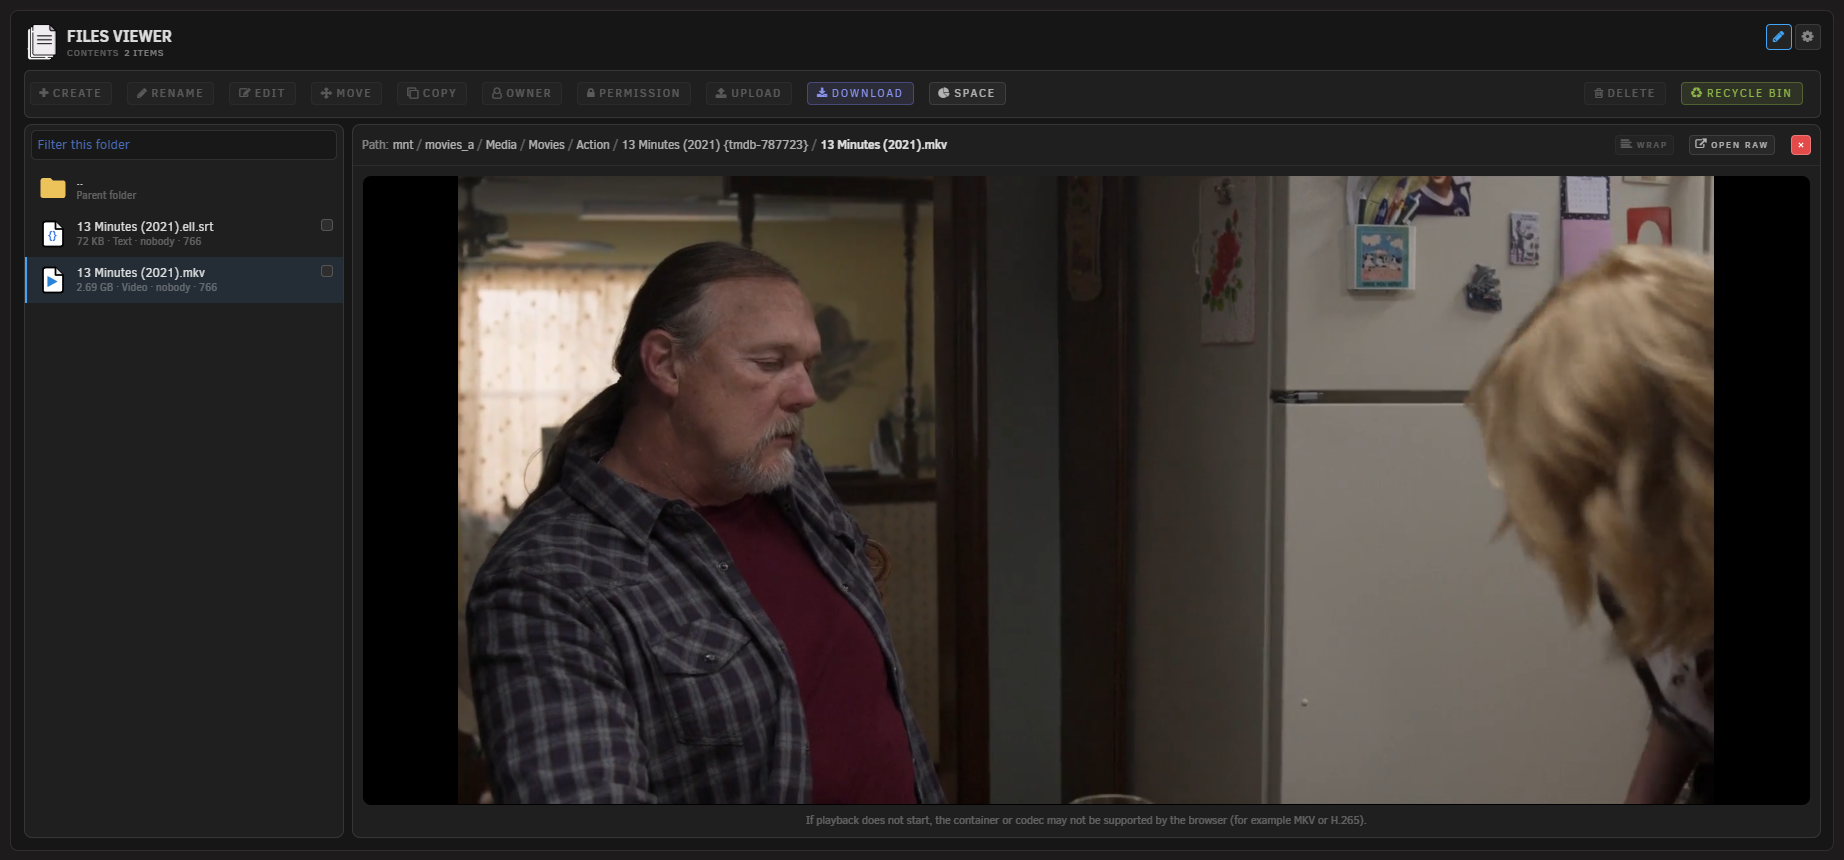Go to 'Media' in the path breadcrumb

[x=501, y=145]
